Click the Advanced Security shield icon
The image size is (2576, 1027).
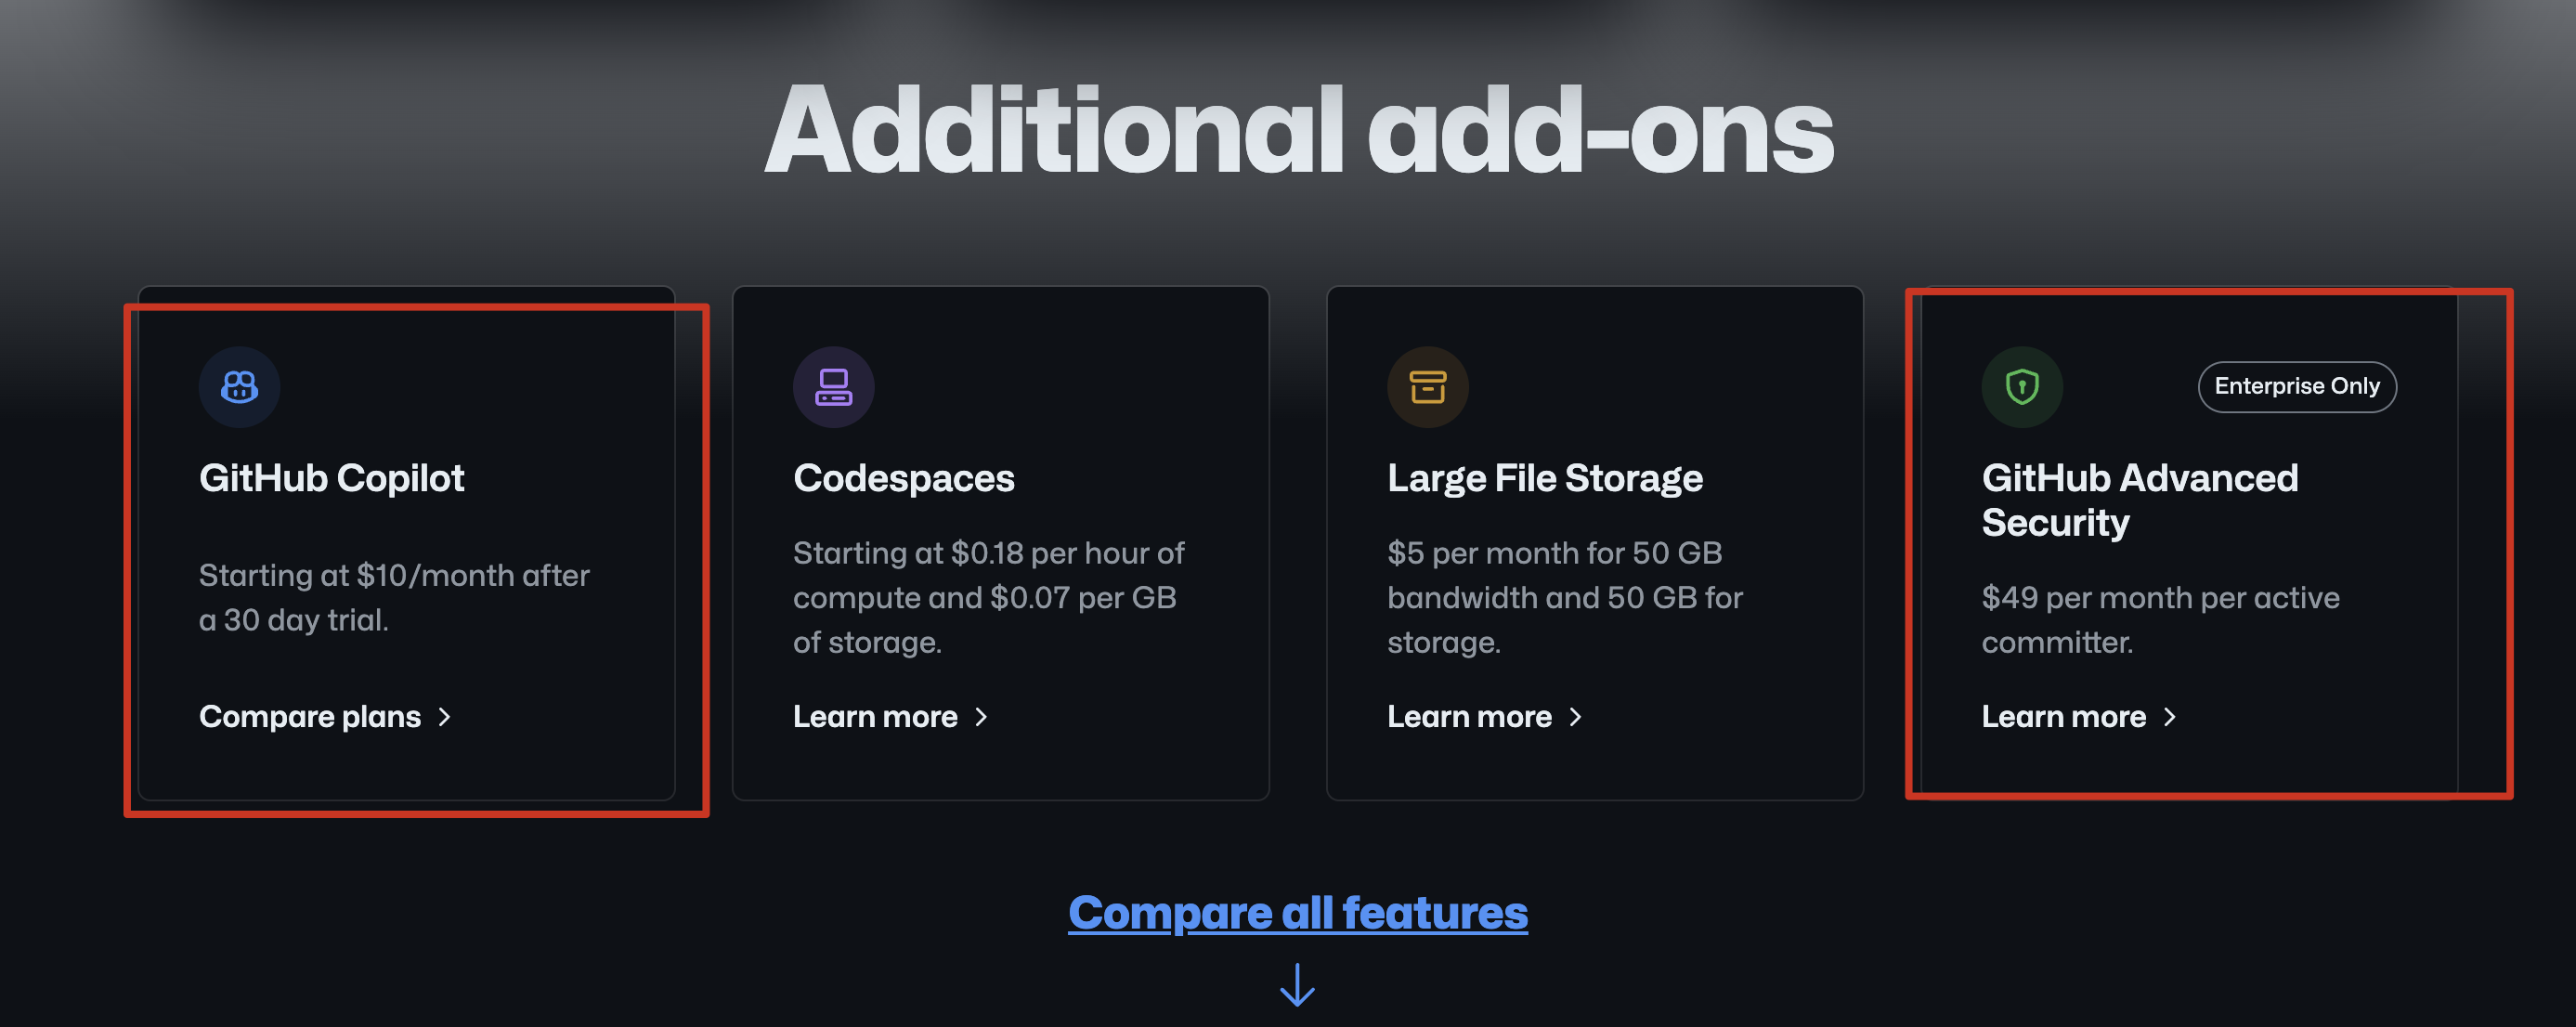click(x=2021, y=387)
